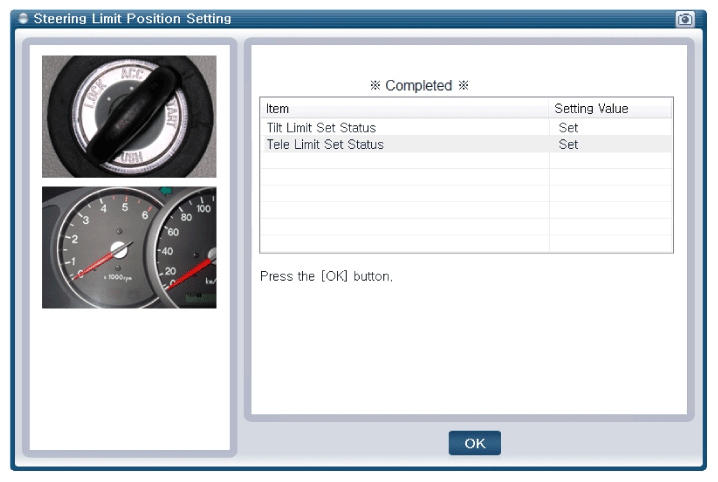Click the round app icon beside the title
This screenshot has width=718, height=482.
point(23,19)
